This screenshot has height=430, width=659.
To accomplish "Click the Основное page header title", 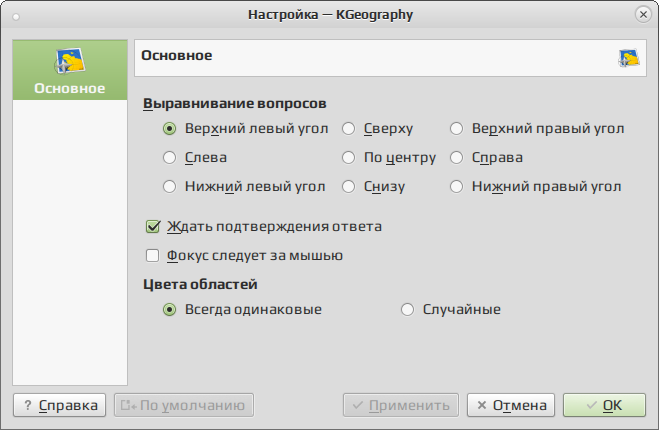I will point(177,55).
